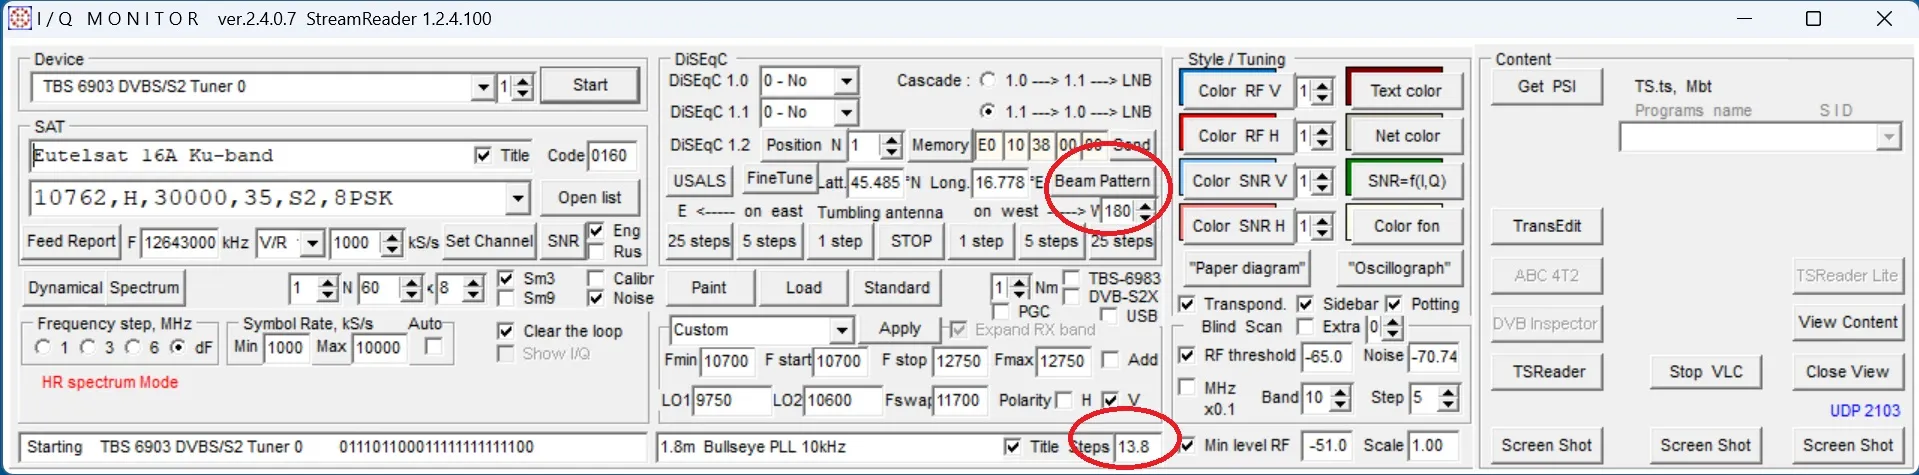Screen dimensions: 1919x475
Task: Click the Get PSI button
Action: point(1546,87)
